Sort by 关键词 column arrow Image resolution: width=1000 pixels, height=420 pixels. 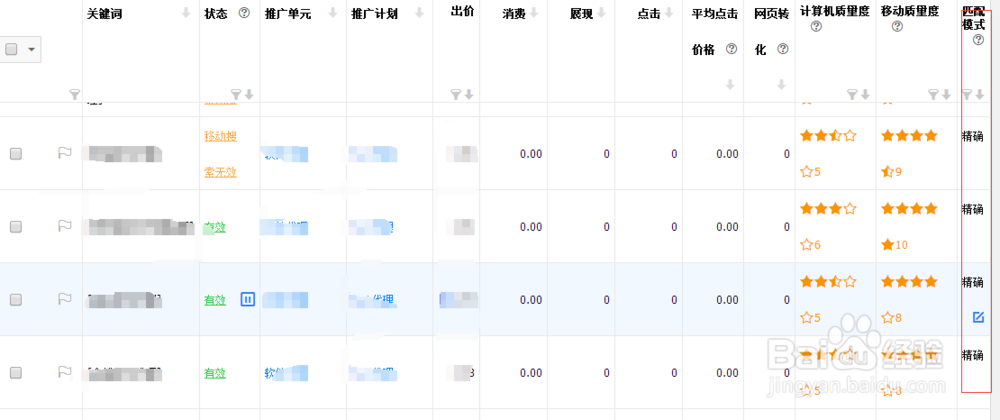point(186,13)
